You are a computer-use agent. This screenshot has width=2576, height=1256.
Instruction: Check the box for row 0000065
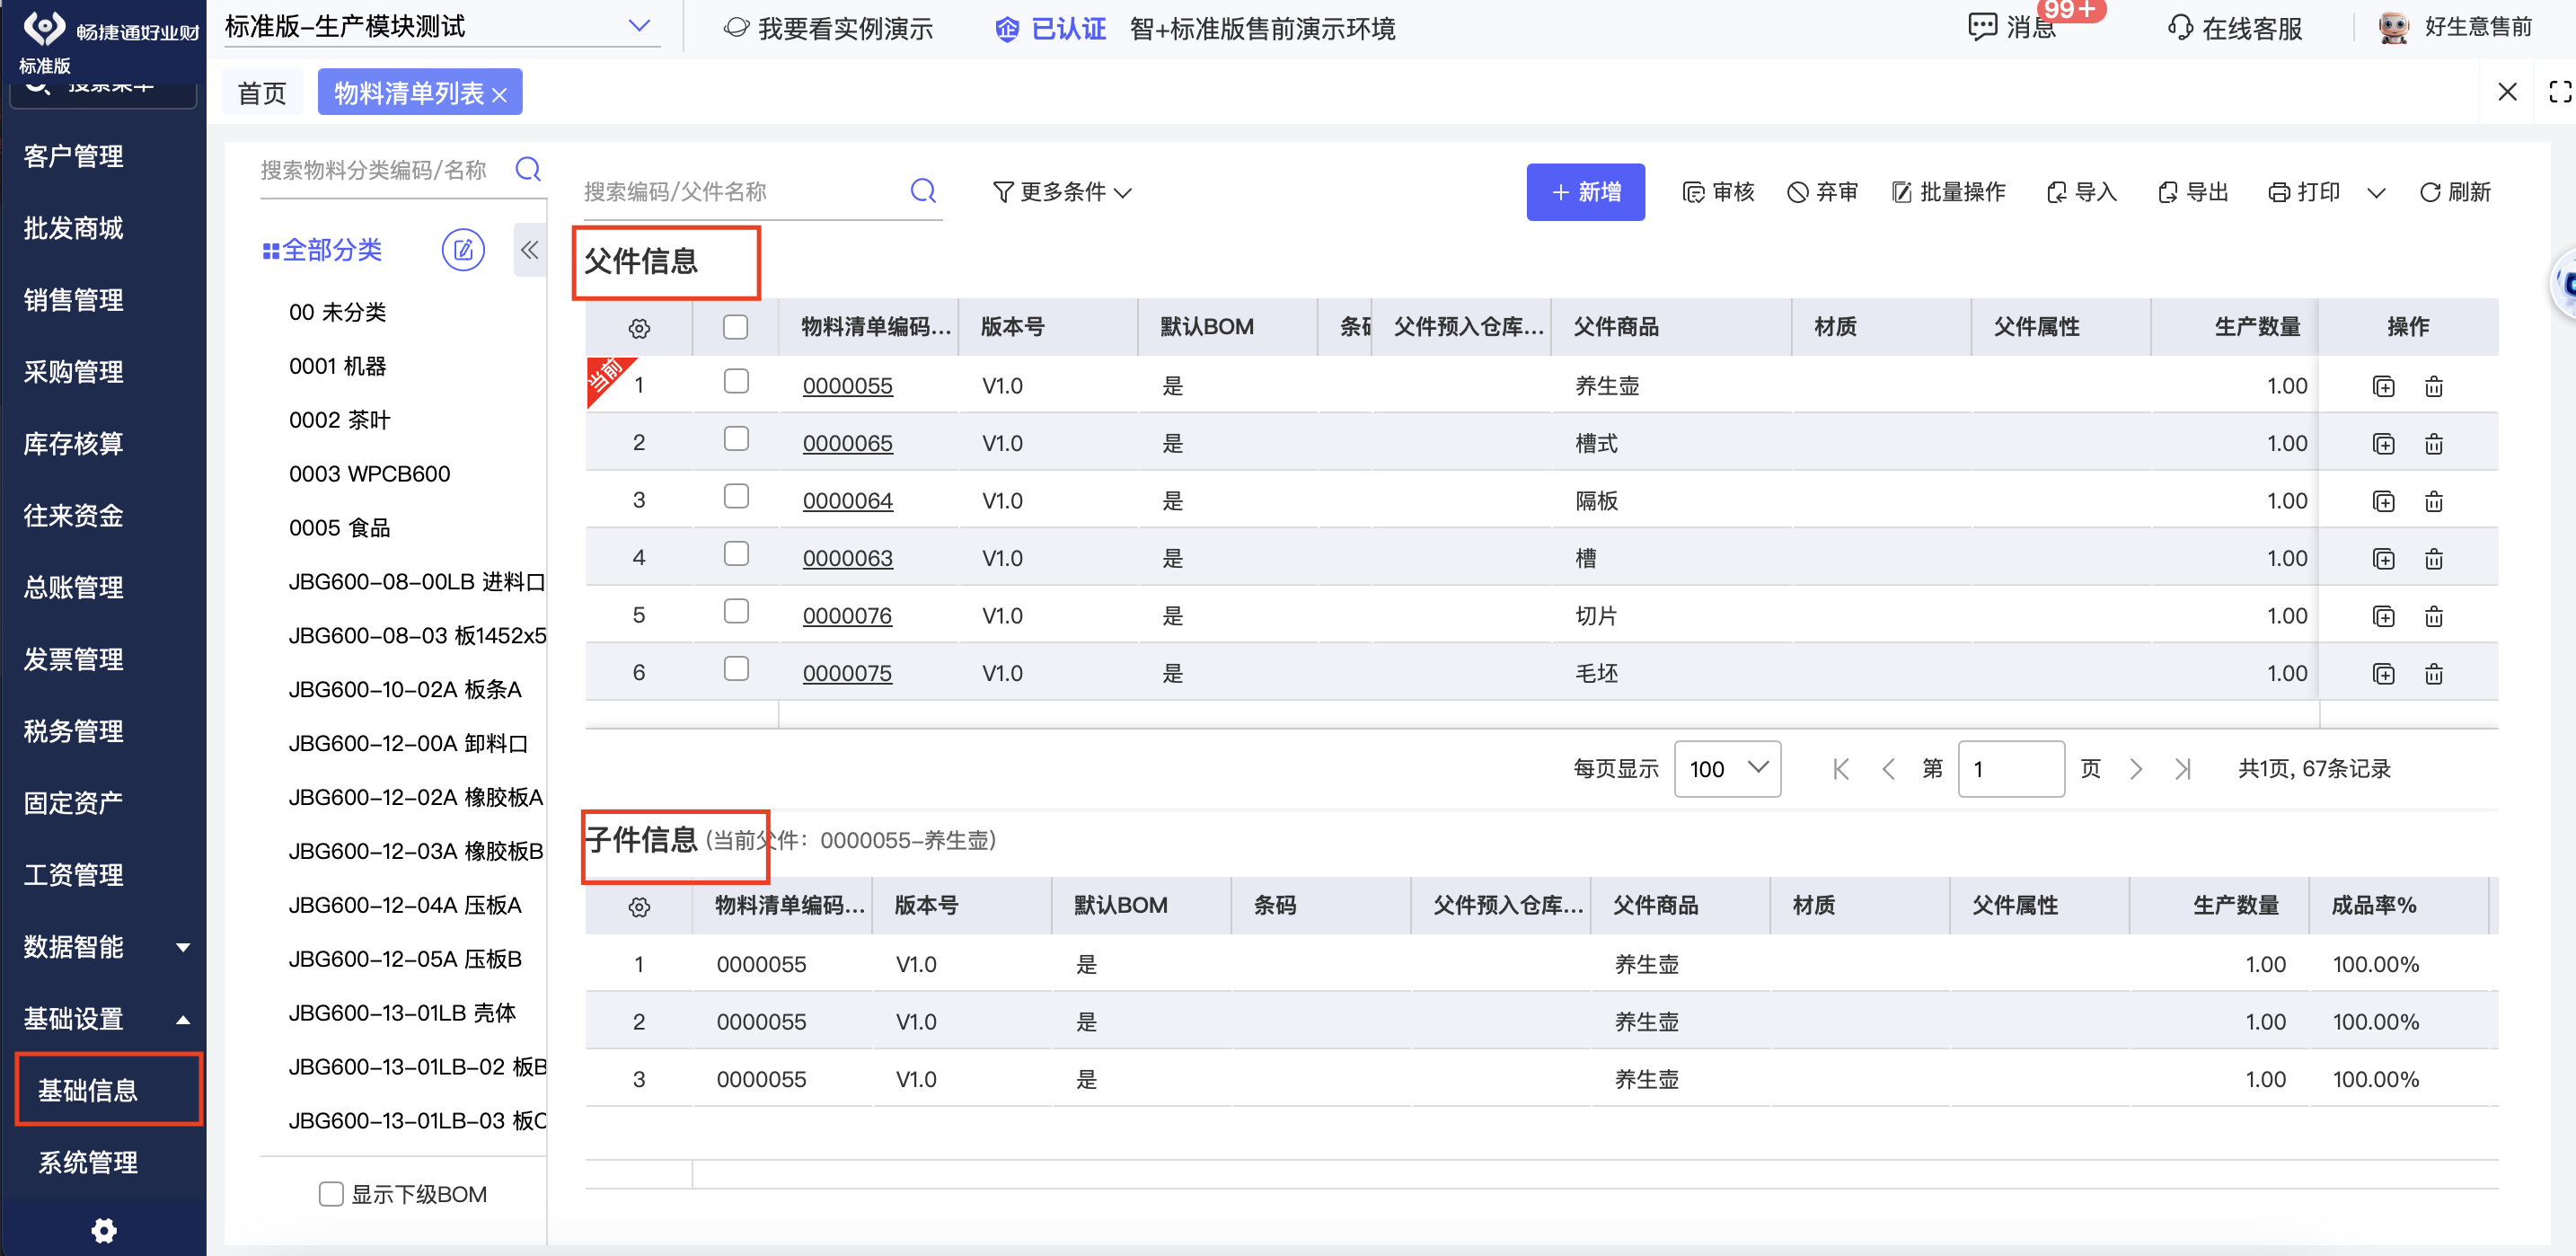(x=736, y=438)
